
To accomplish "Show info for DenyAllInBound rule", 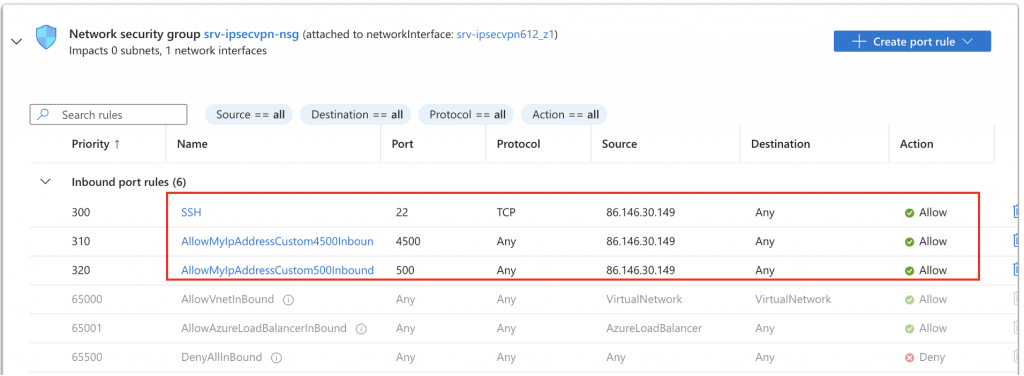I will point(276,358).
